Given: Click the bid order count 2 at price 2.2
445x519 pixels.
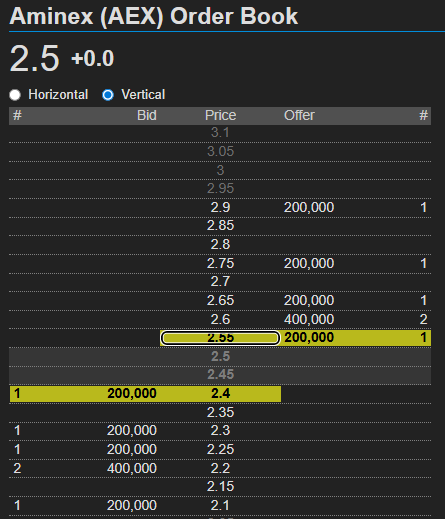Looking at the screenshot, I should [x=17, y=469].
